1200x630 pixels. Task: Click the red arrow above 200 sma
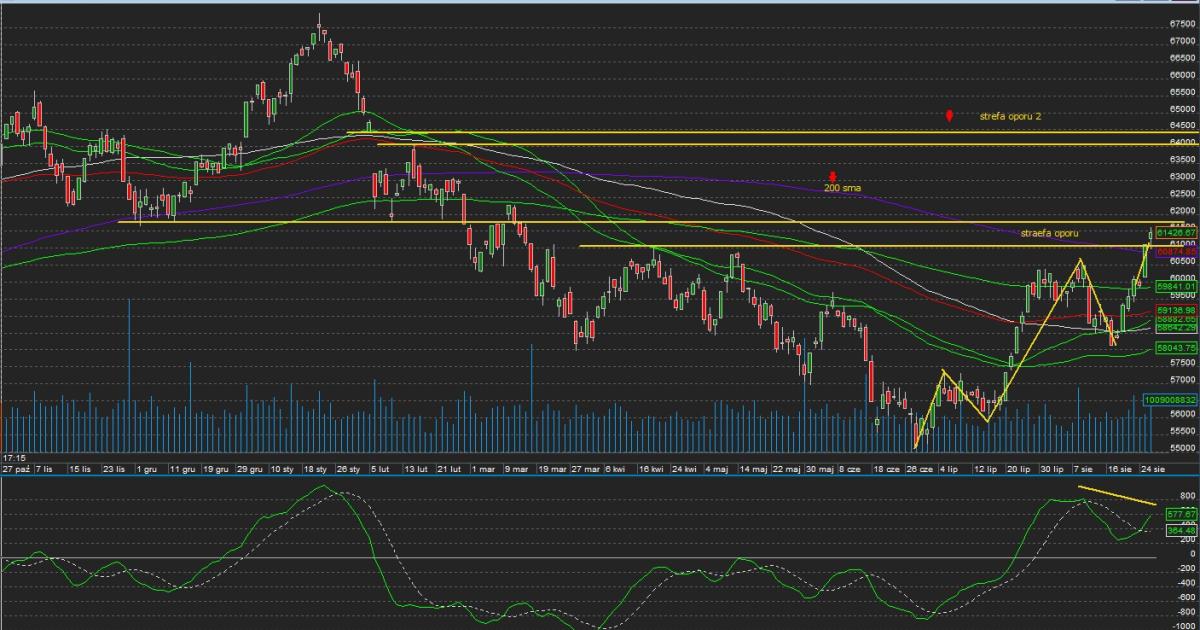(832, 177)
